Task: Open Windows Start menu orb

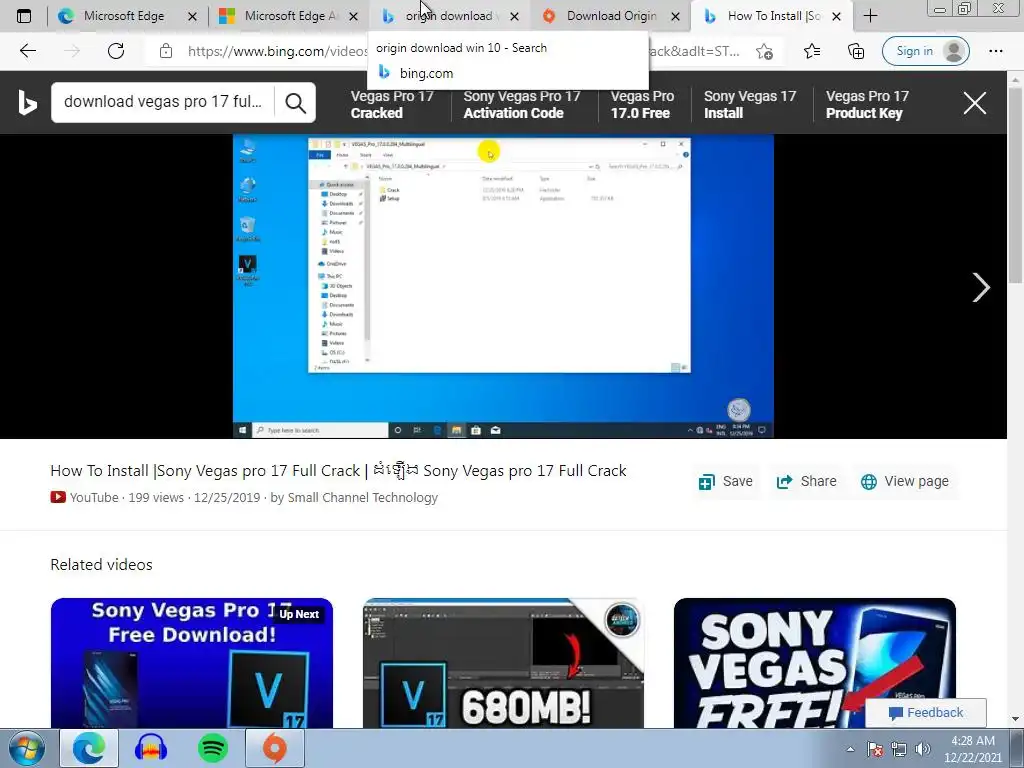Action: pos(26,748)
